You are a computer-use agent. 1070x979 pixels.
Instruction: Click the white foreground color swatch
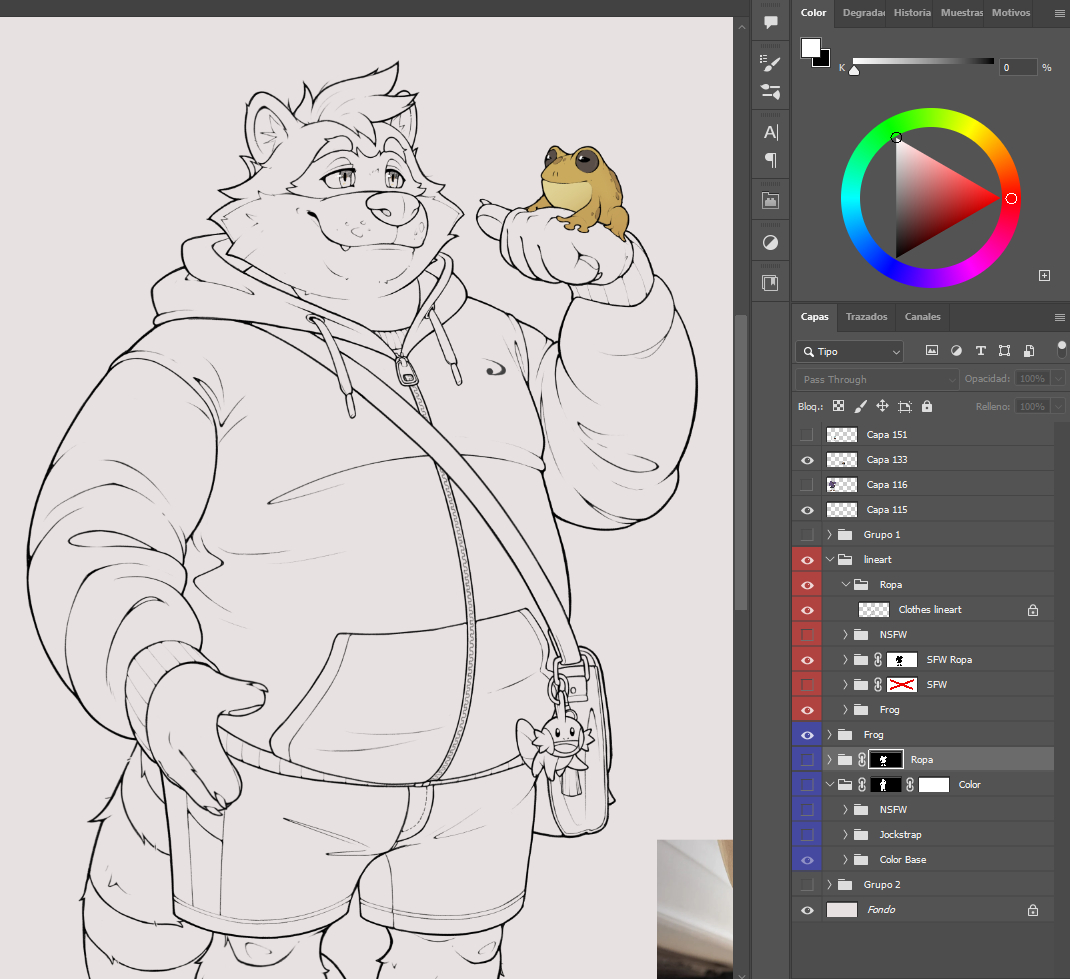(x=810, y=48)
